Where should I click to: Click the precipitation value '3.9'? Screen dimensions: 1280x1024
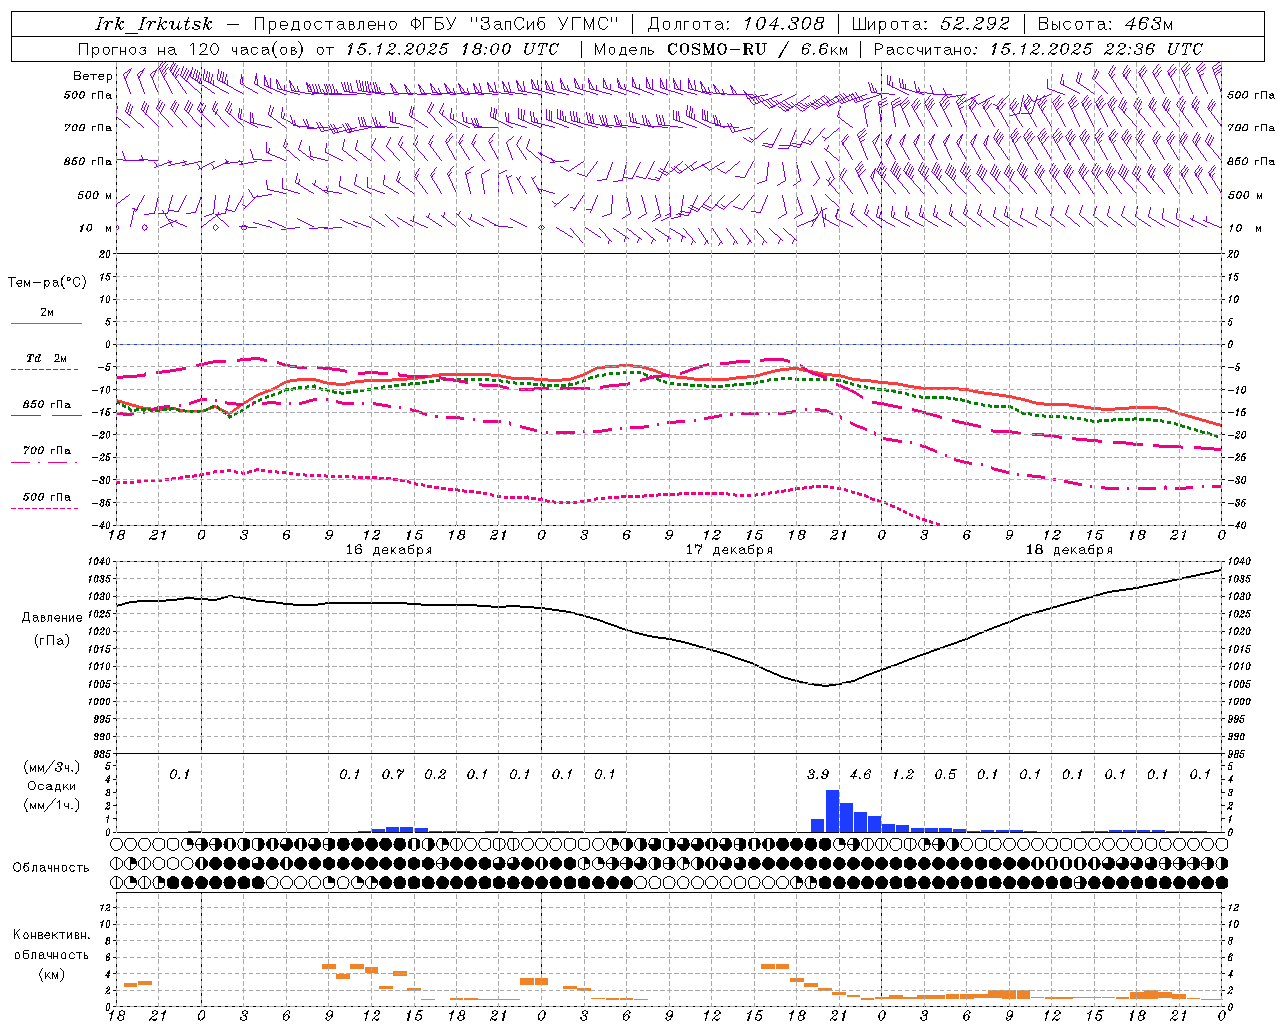[x=818, y=774]
